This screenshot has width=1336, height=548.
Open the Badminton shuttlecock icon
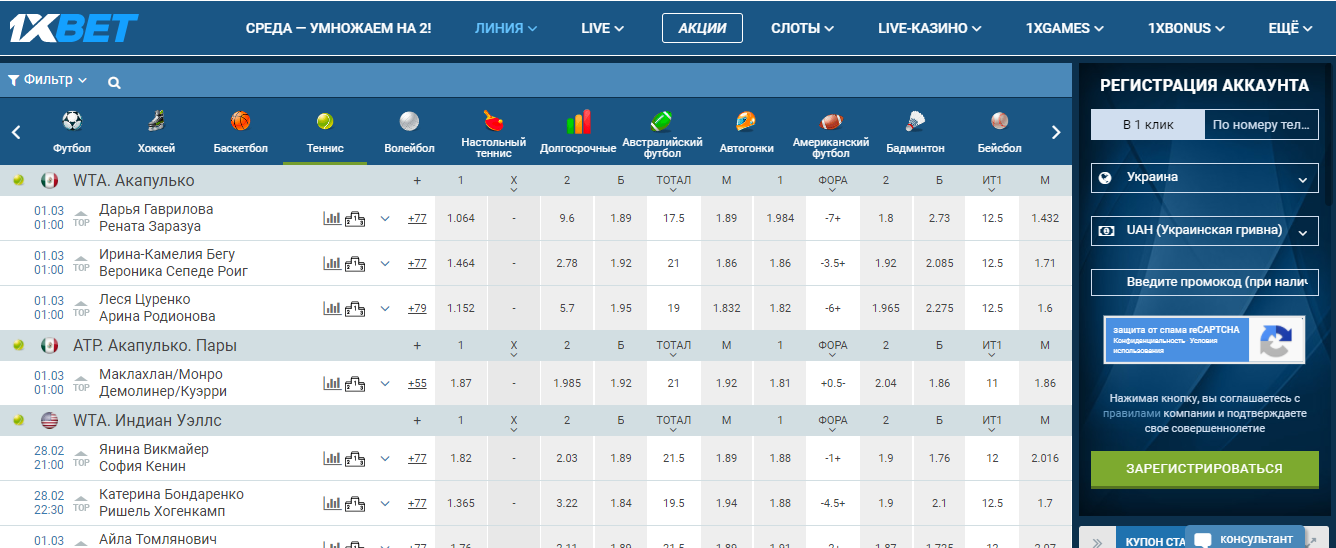(x=915, y=121)
